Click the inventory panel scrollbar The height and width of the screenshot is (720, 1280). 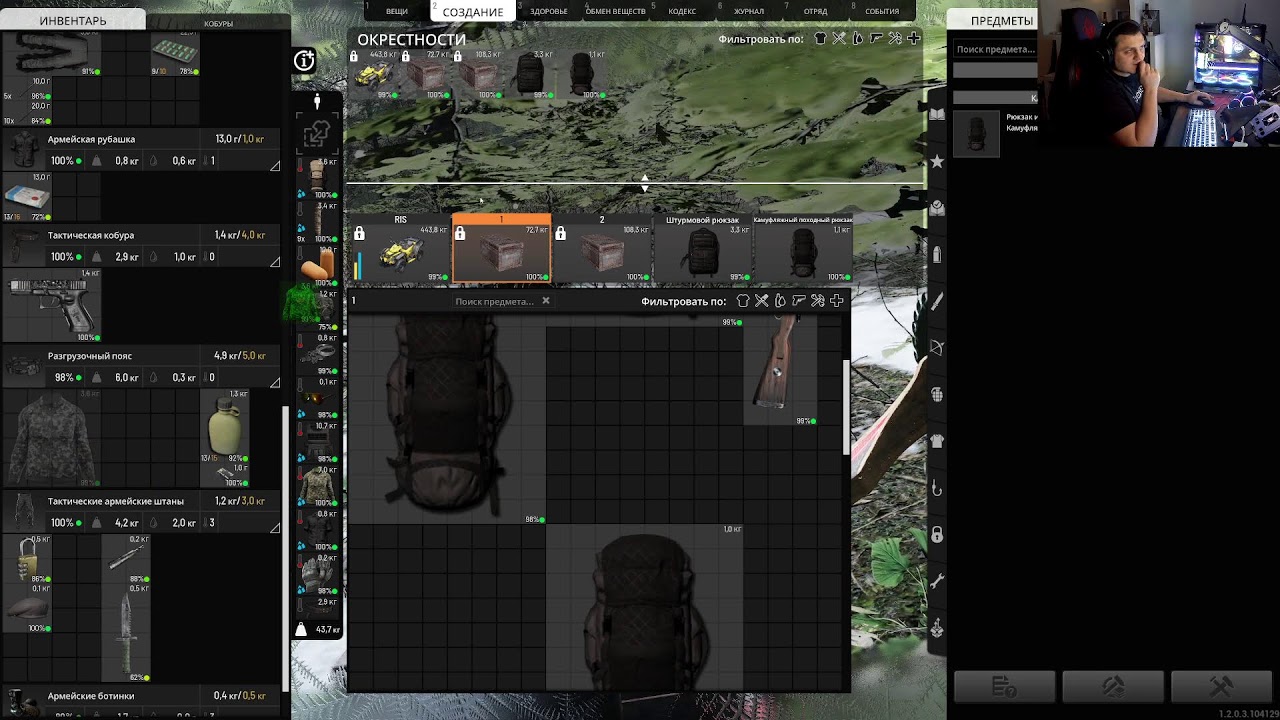[287, 548]
